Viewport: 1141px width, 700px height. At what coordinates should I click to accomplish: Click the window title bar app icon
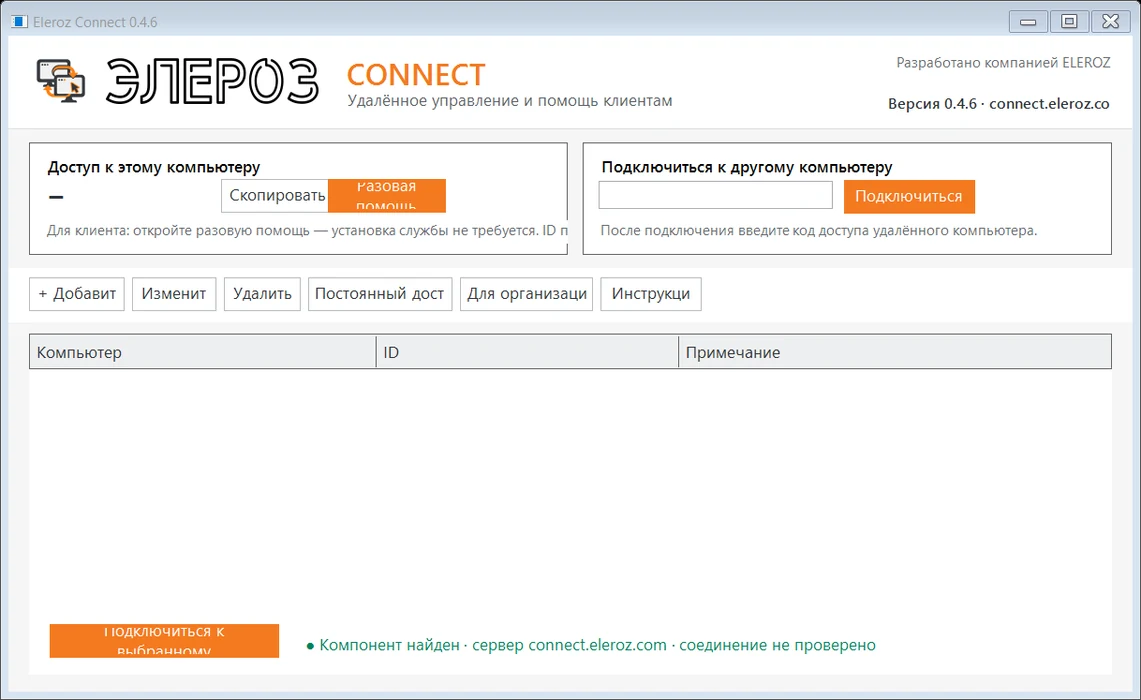point(19,22)
